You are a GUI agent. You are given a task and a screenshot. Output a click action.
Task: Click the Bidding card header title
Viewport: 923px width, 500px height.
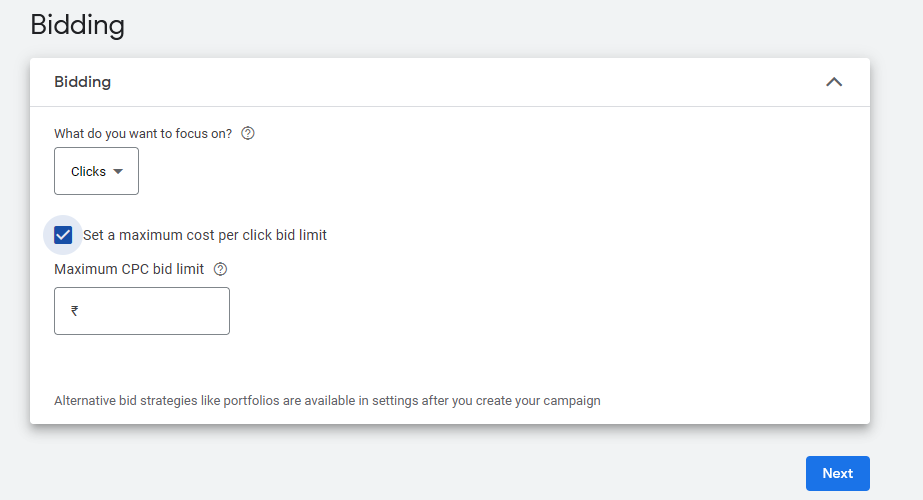pyautogui.click(x=82, y=82)
